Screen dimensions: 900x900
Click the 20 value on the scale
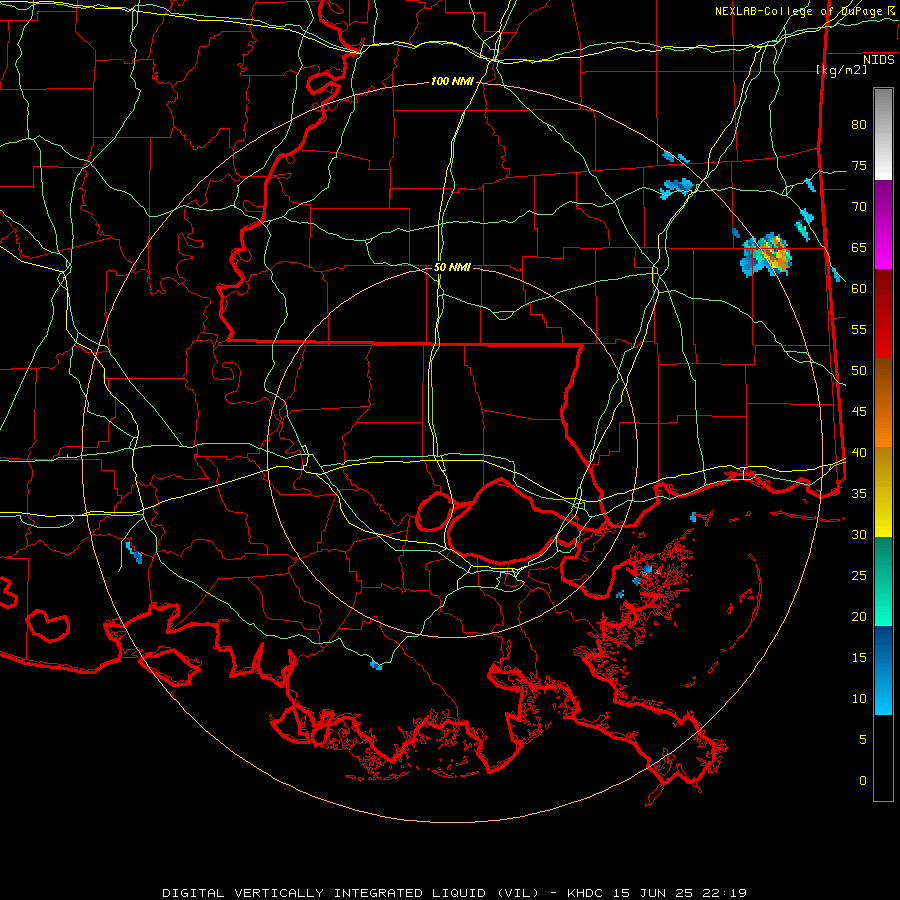tap(859, 616)
